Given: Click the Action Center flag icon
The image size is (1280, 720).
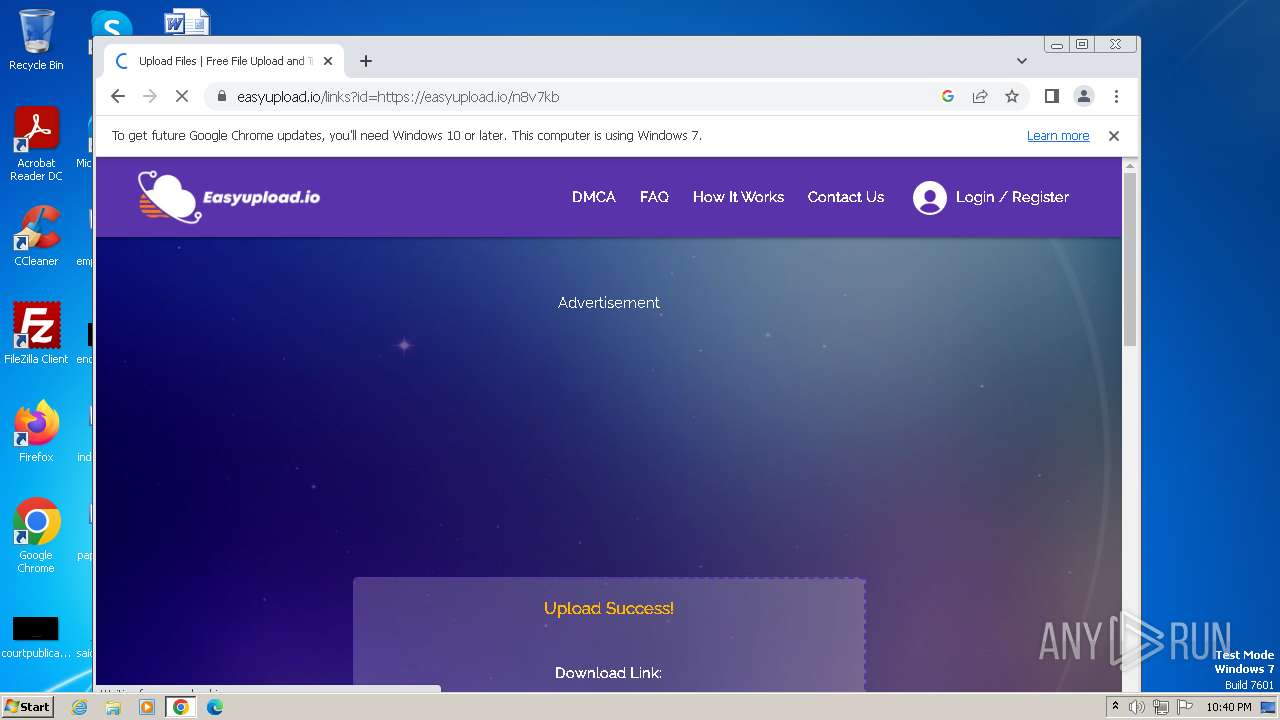Looking at the screenshot, I should point(1183,707).
